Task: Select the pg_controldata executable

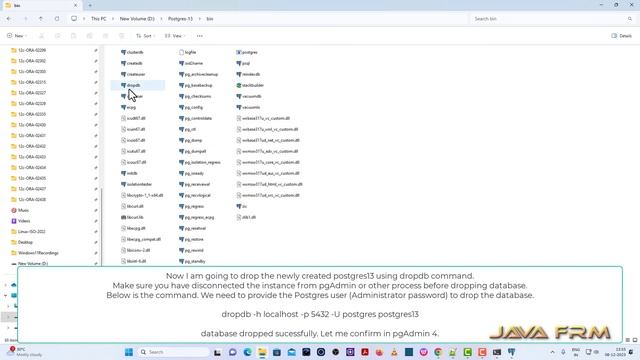Action: 196,118
